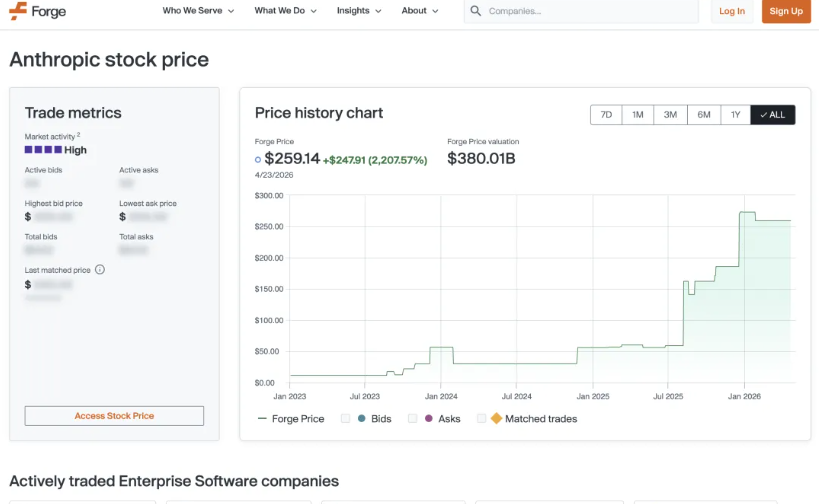Click the $259.14 Forge Price value
This screenshot has height=504, width=819.
[292, 158]
